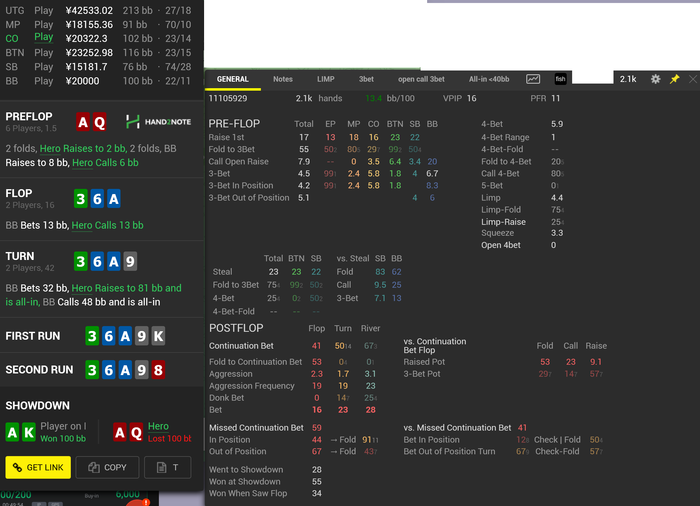The height and width of the screenshot is (506, 700).
Task: Click Hero Calls 6 bb link
Action: 105,163
